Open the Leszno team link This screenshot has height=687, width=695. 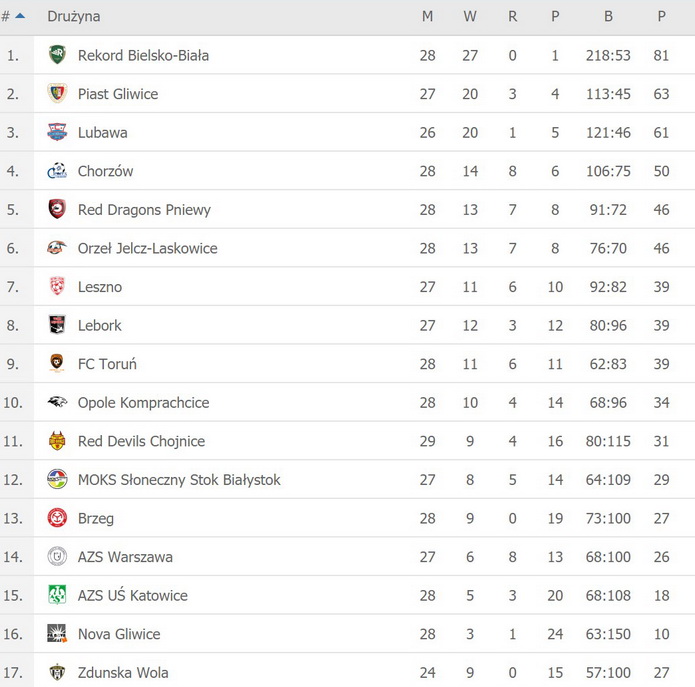(x=100, y=287)
